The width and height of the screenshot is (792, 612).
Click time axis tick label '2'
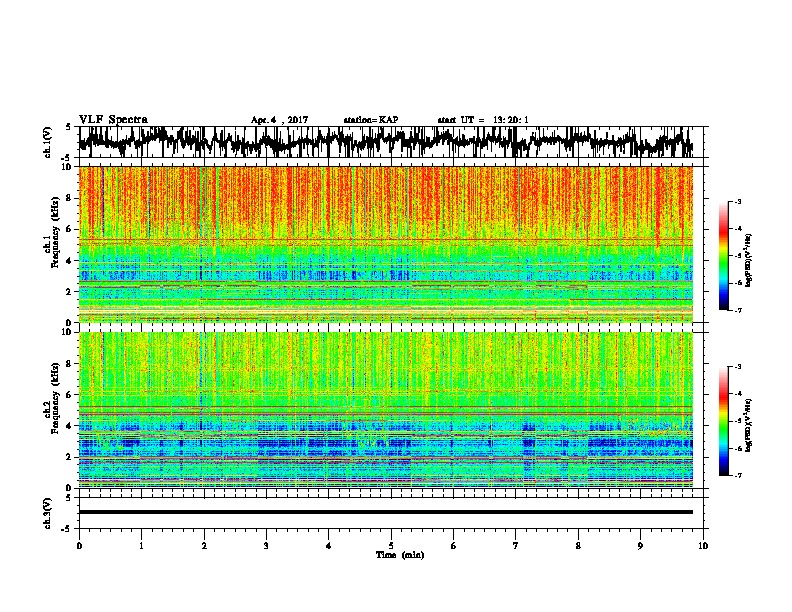(204, 546)
